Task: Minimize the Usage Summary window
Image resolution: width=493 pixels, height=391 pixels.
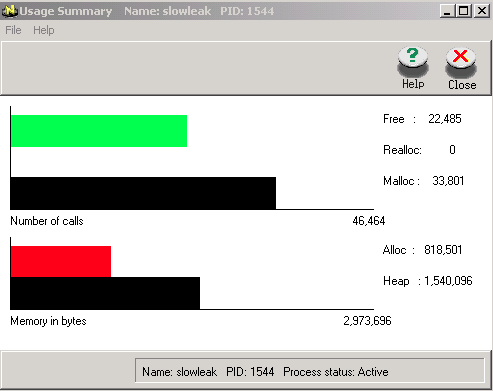Action: coord(447,11)
